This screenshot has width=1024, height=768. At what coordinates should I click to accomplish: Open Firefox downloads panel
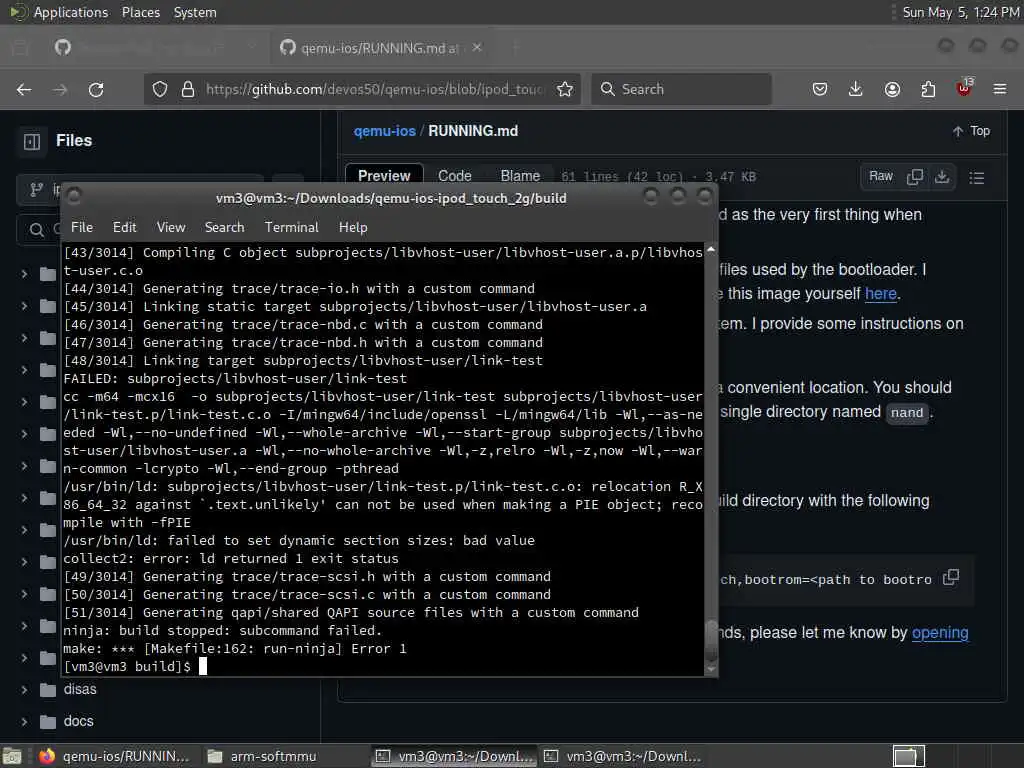[856, 89]
